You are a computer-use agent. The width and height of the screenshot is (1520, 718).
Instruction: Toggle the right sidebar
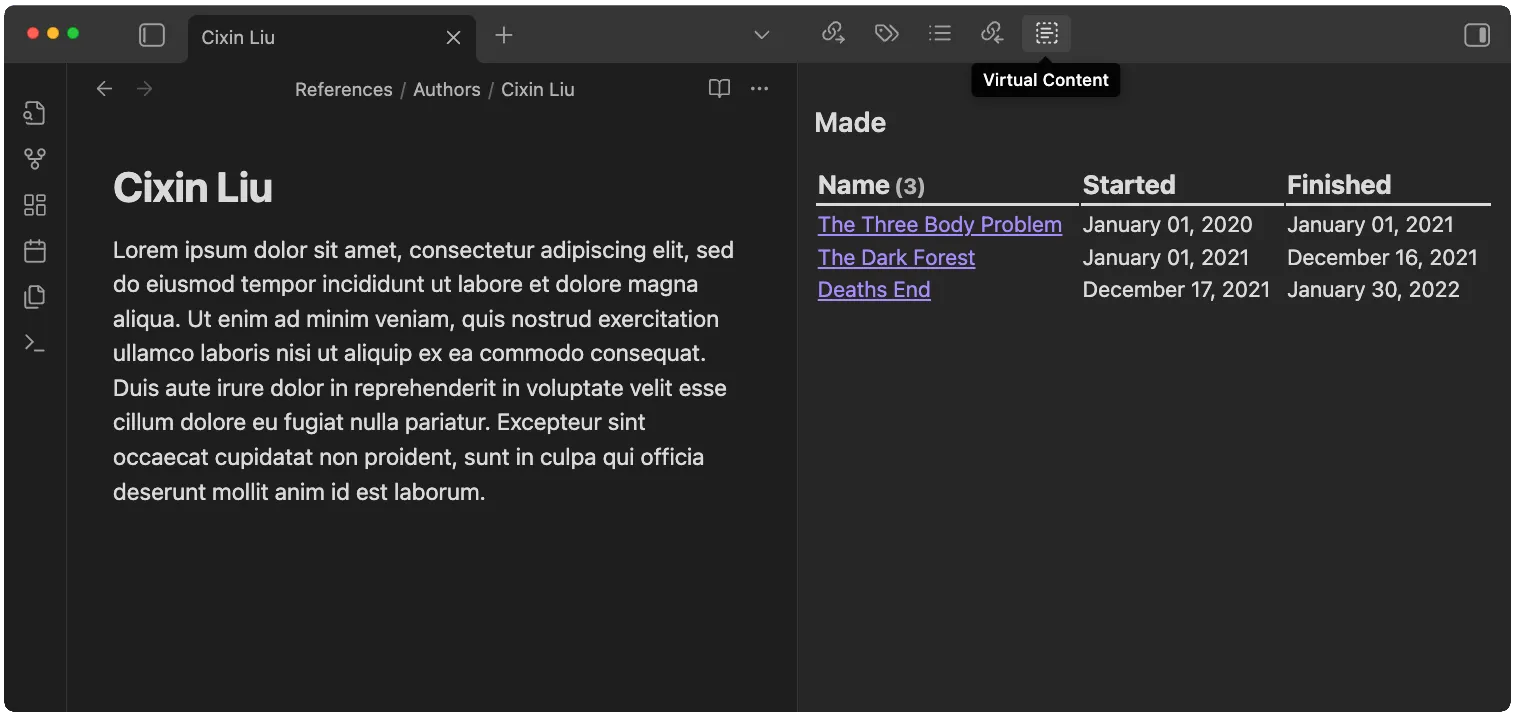pos(1477,36)
